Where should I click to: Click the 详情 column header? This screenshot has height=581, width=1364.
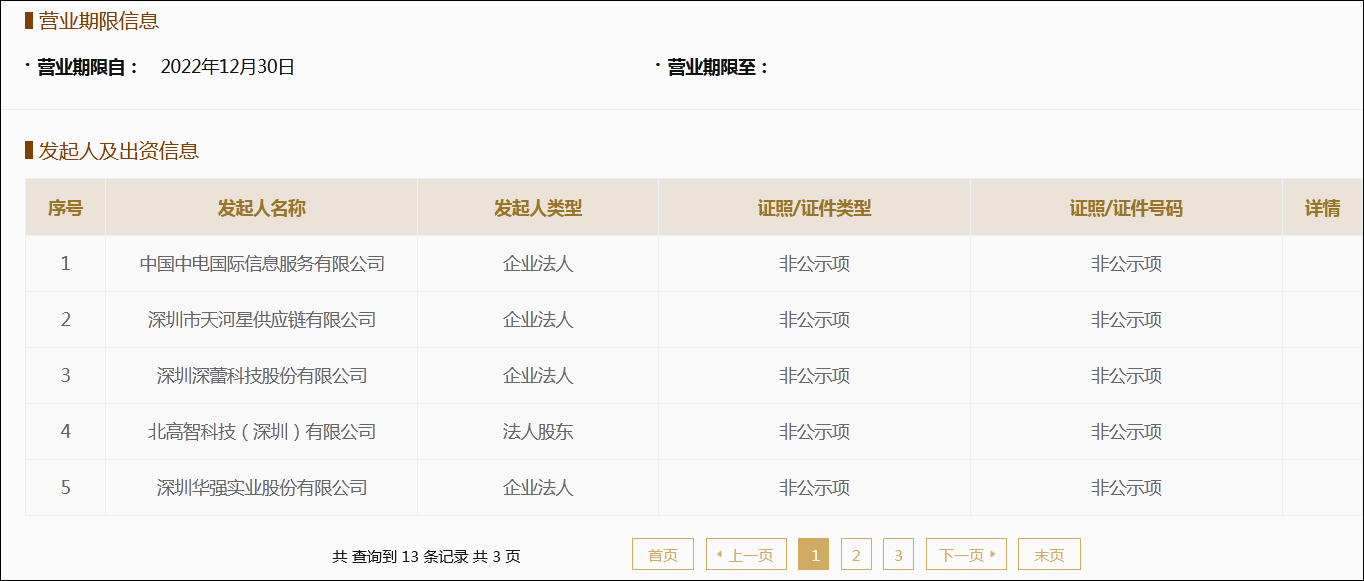click(1322, 208)
